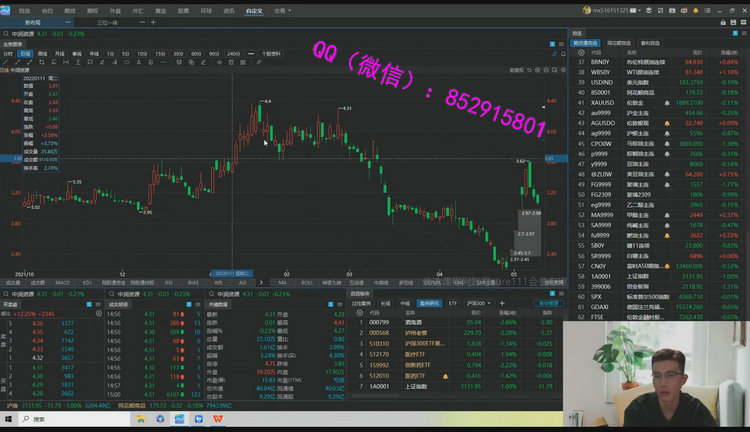Add a new layout tab with plus icon
Viewport: 750px width, 432px height.
coord(155,21)
